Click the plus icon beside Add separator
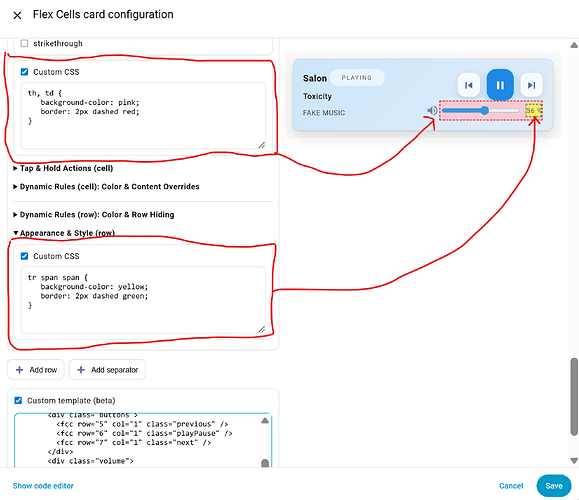 point(81,370)
